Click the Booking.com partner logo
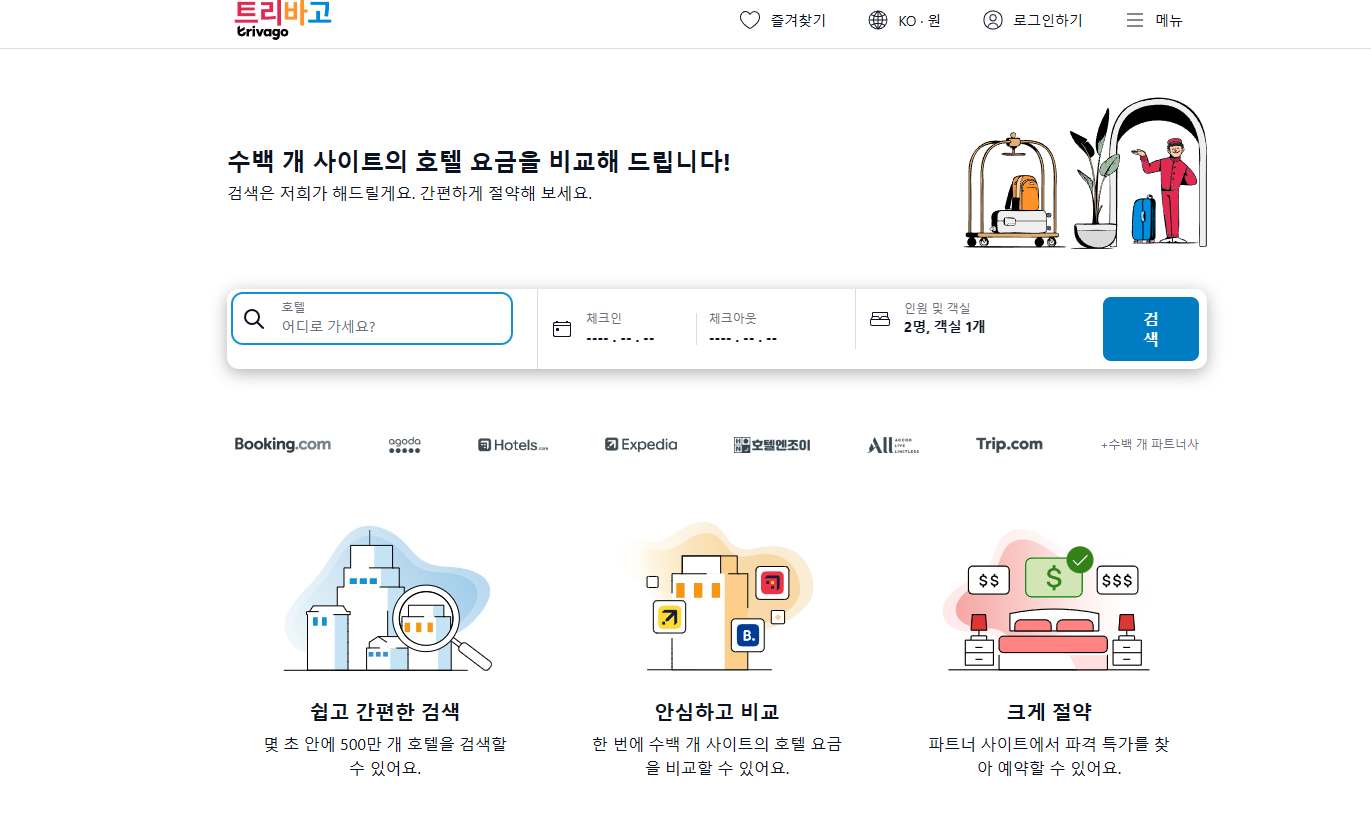The height and width of the screenshot is (838, 1371). tap(283, 443)
